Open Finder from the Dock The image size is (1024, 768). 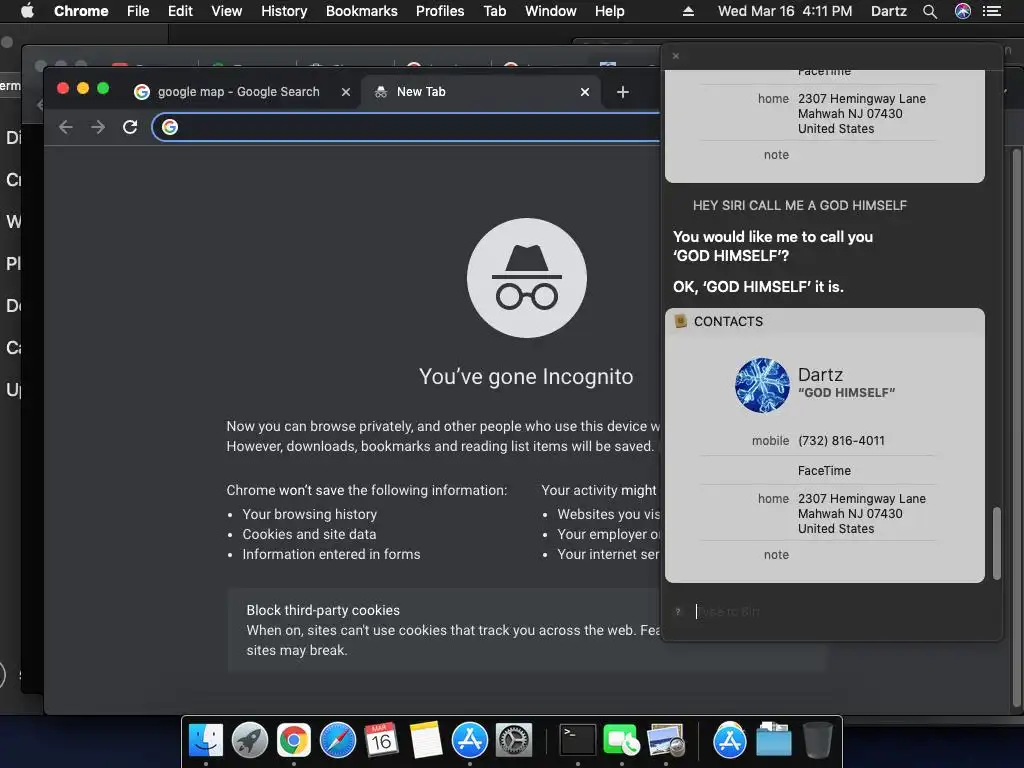(x=206, y=741)
